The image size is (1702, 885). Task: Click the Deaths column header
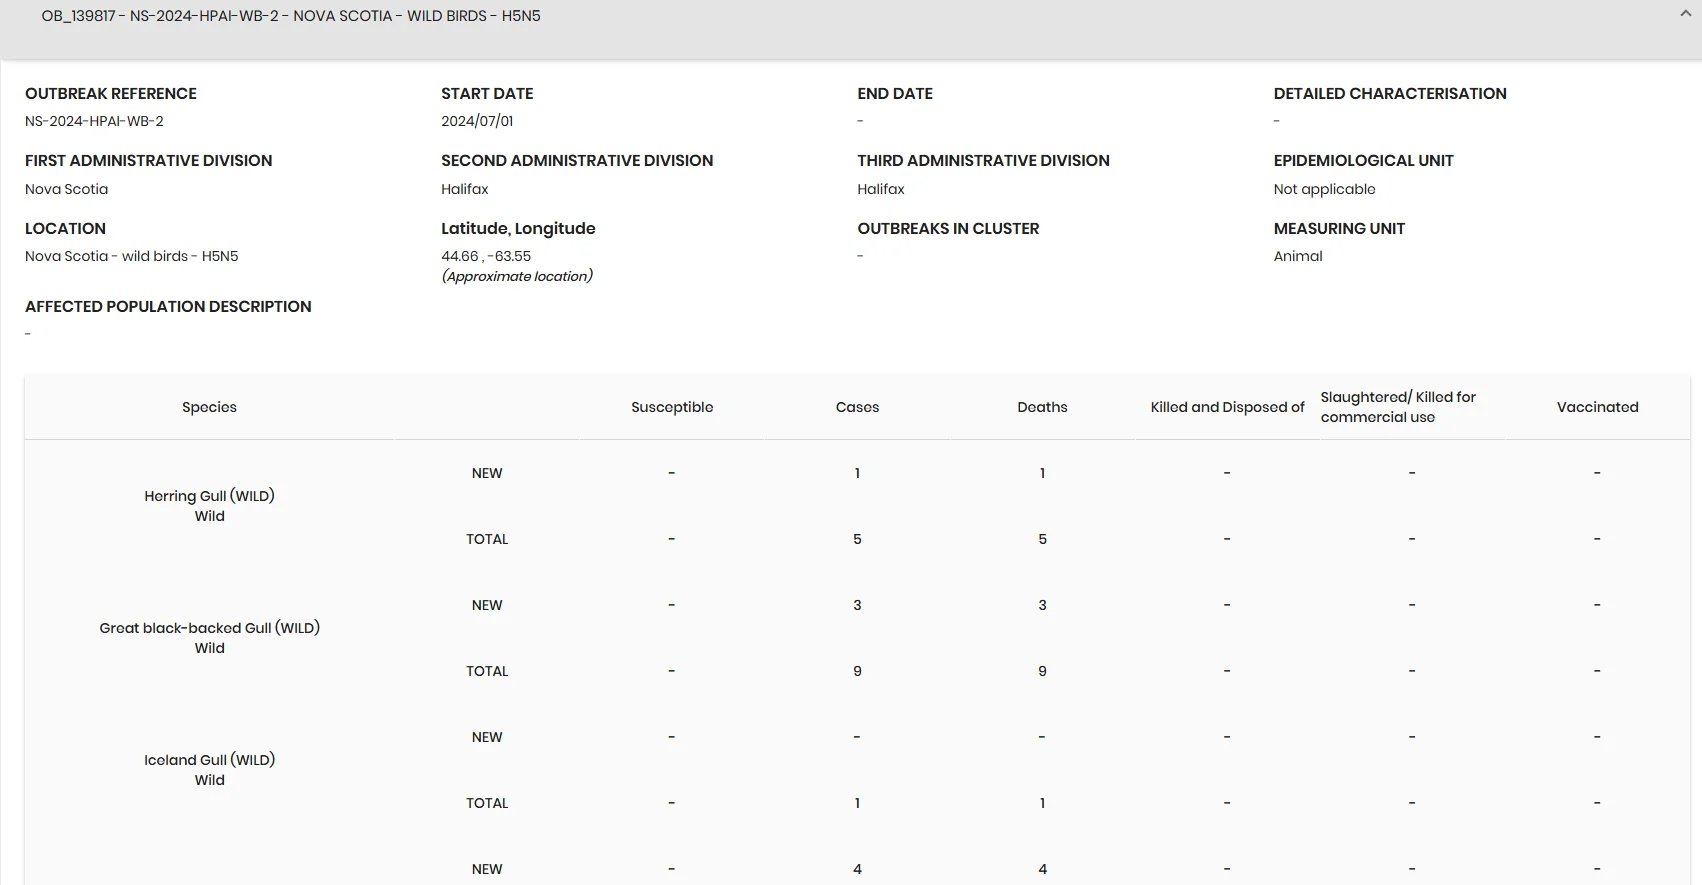click(x=1042, y=407)
